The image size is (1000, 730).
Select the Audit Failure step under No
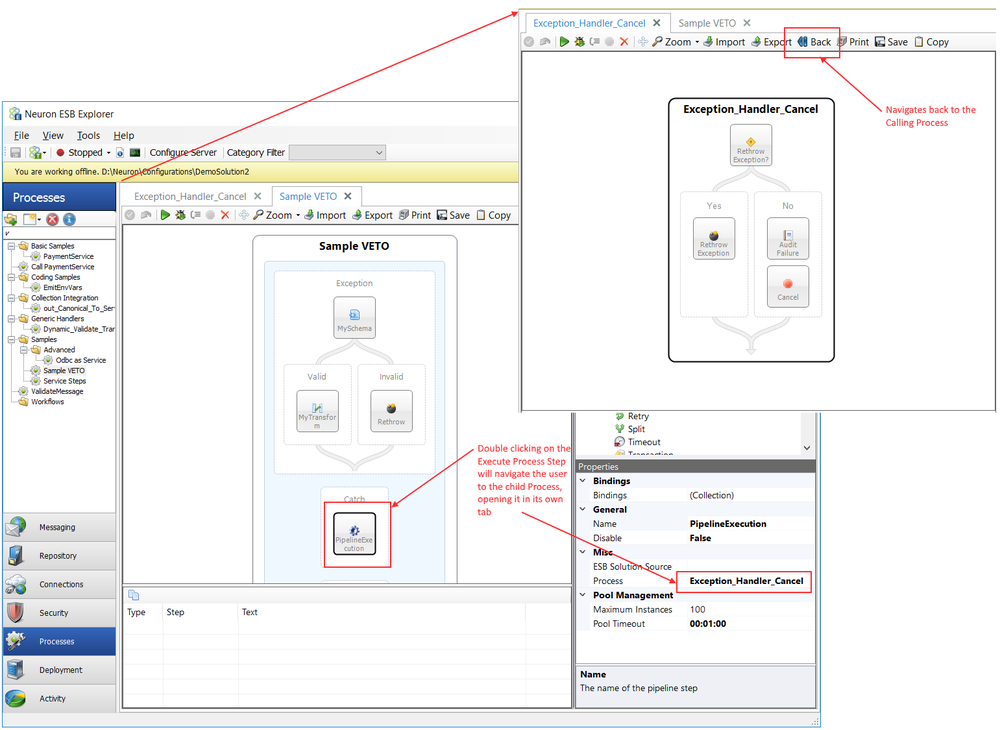click(x=788, y=238)
